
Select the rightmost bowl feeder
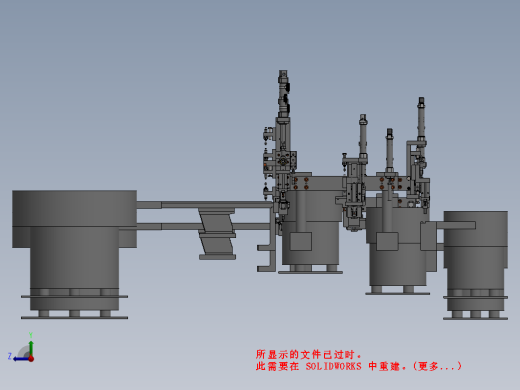pos(476,265)
